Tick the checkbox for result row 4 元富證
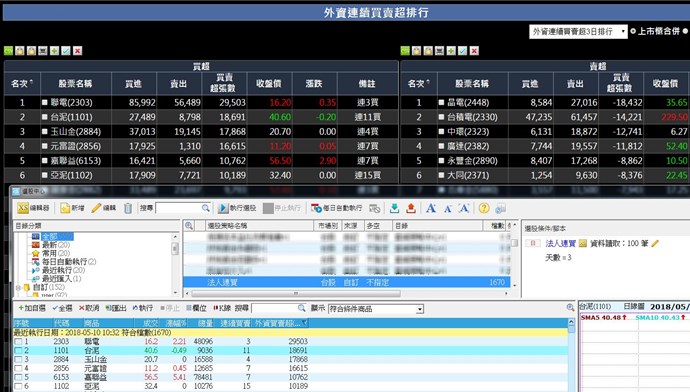This screenshot has height=392, width=690. tap(18, 368)
